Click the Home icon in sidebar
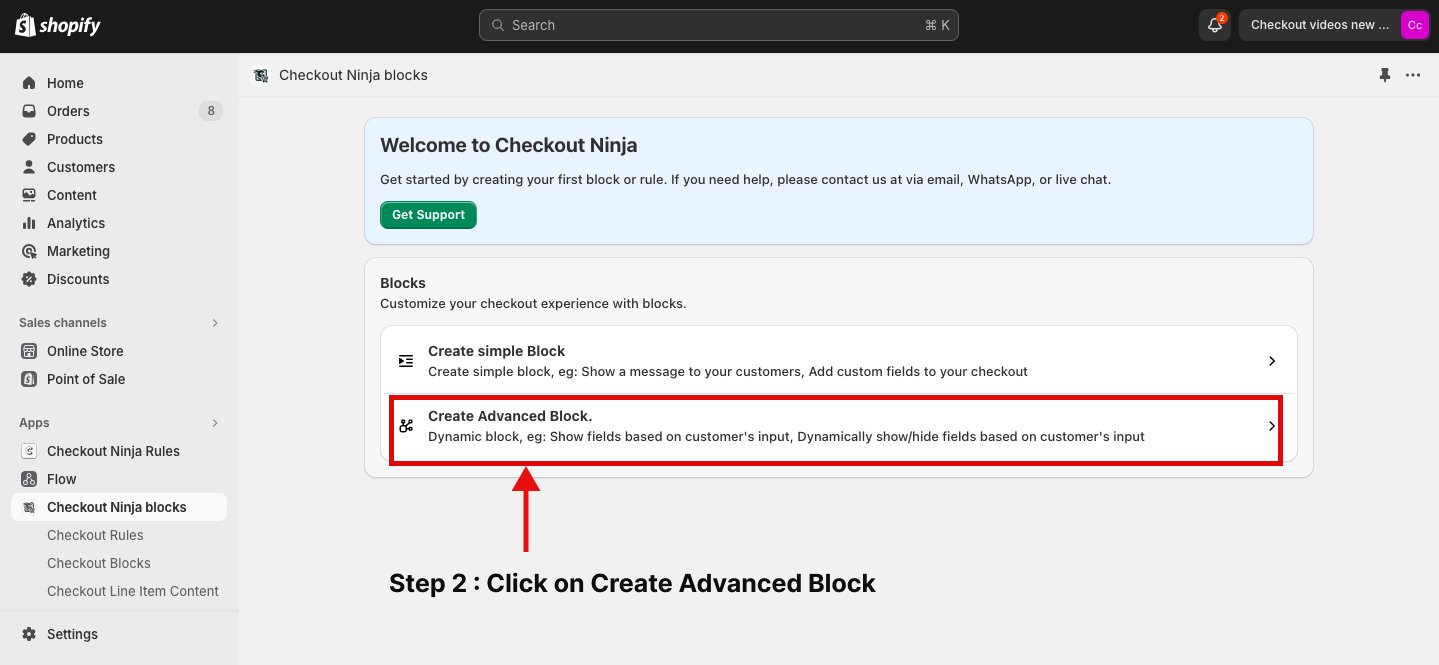Screen dimensions: 1439x665 point(29,83)
